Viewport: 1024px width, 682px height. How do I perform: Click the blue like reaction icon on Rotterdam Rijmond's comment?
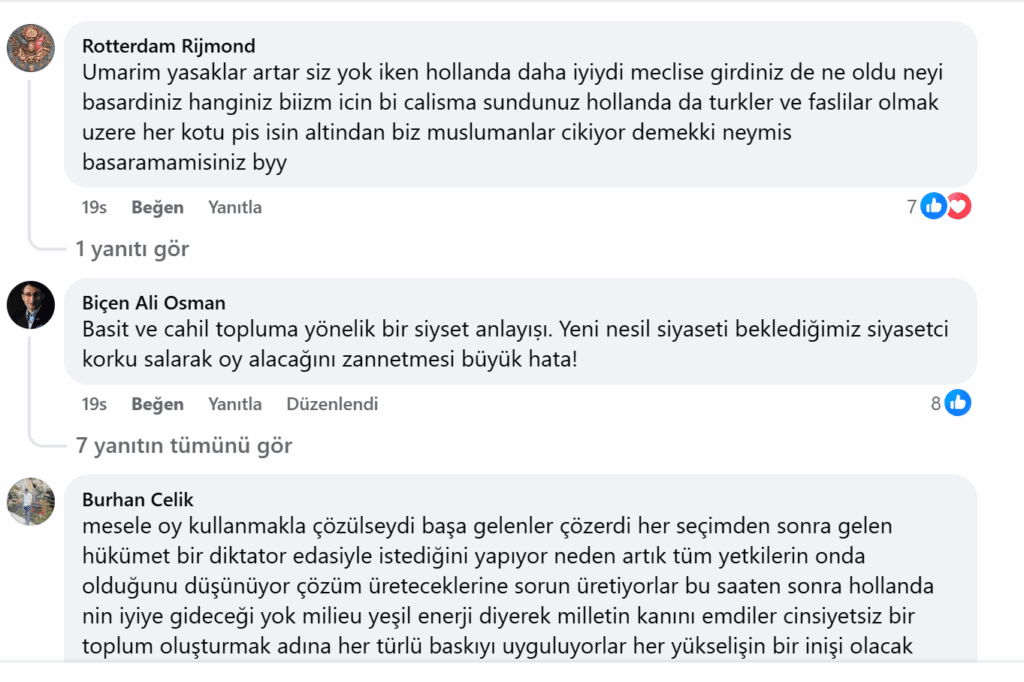(x=934, y=207)
